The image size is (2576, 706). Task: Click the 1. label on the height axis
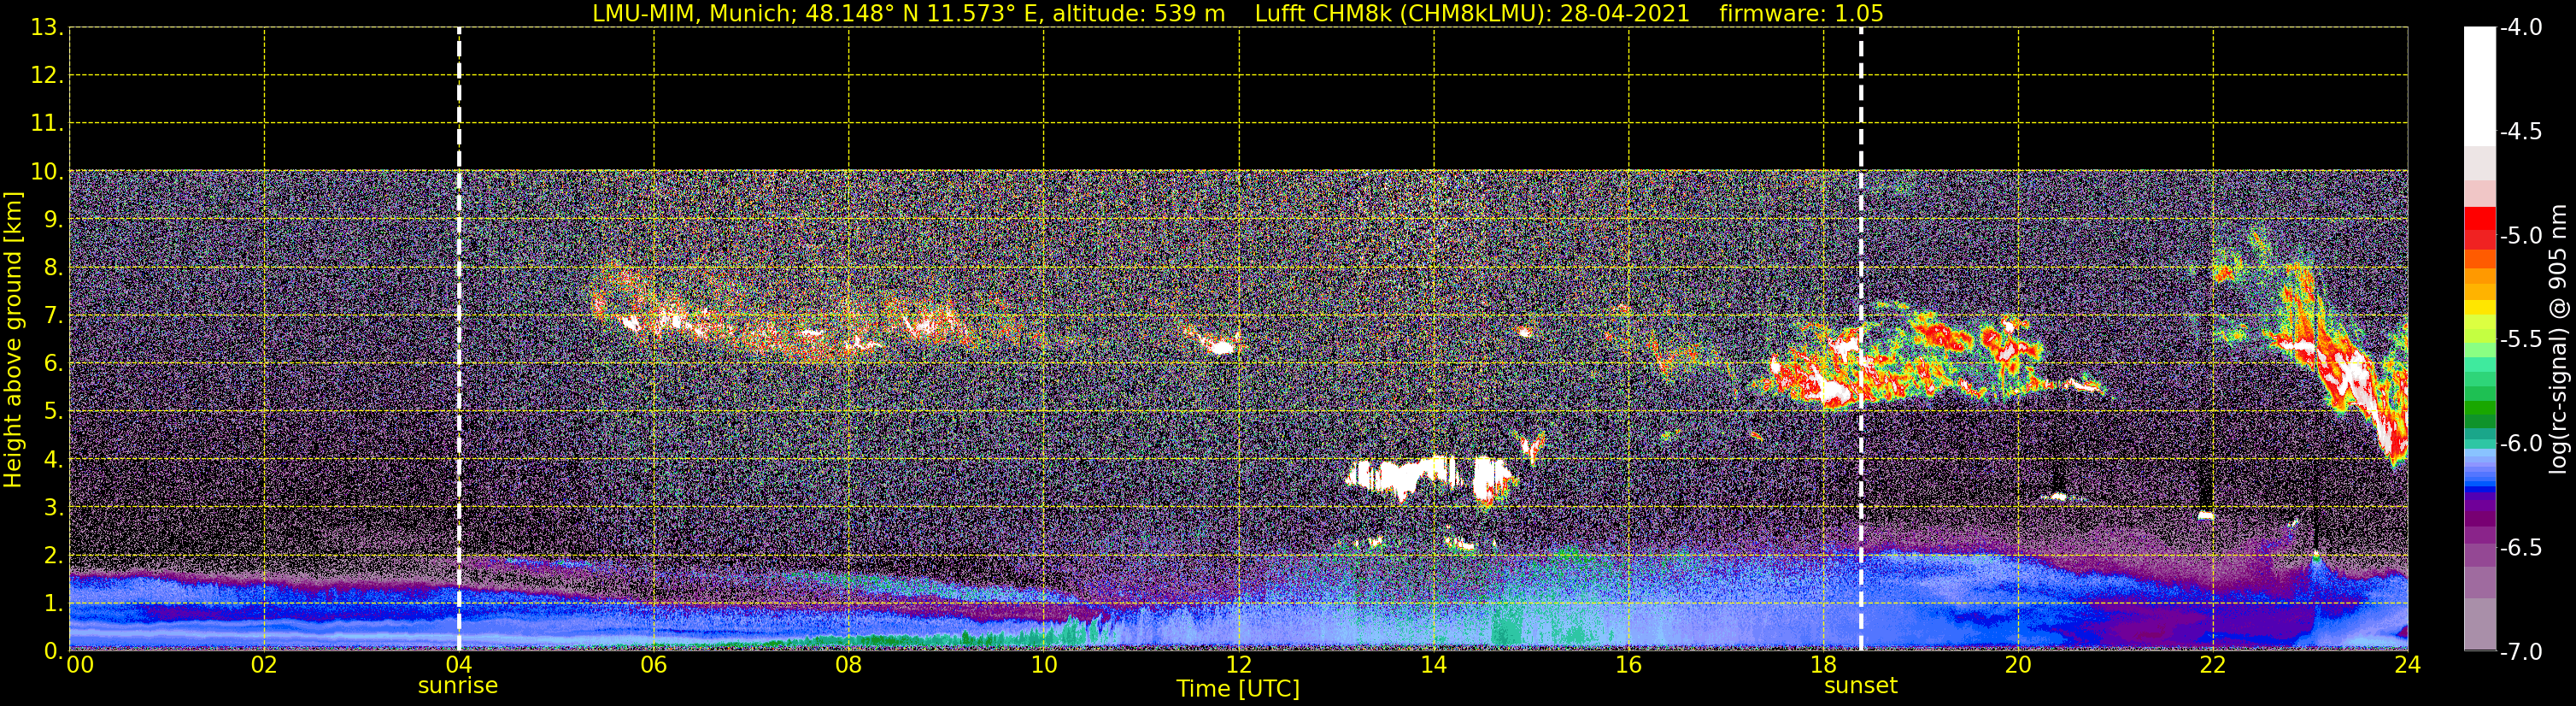(52, 603)
